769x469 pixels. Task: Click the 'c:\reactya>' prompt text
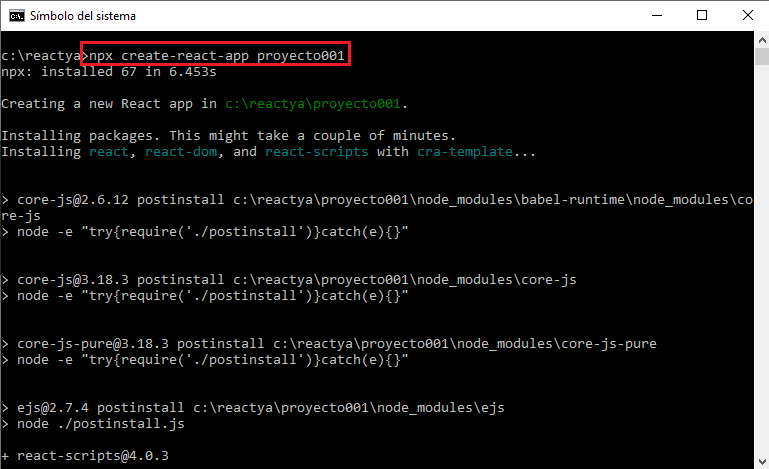click(44, 56)
